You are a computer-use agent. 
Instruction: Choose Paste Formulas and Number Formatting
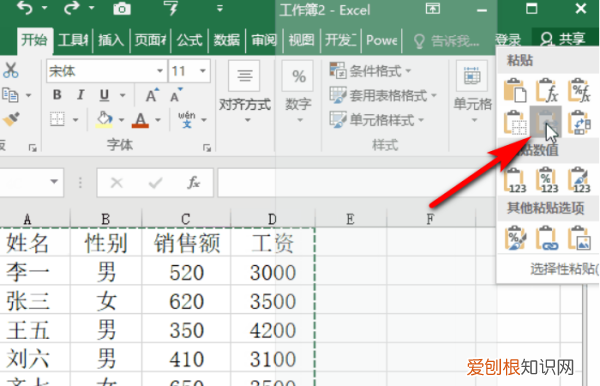579,90
